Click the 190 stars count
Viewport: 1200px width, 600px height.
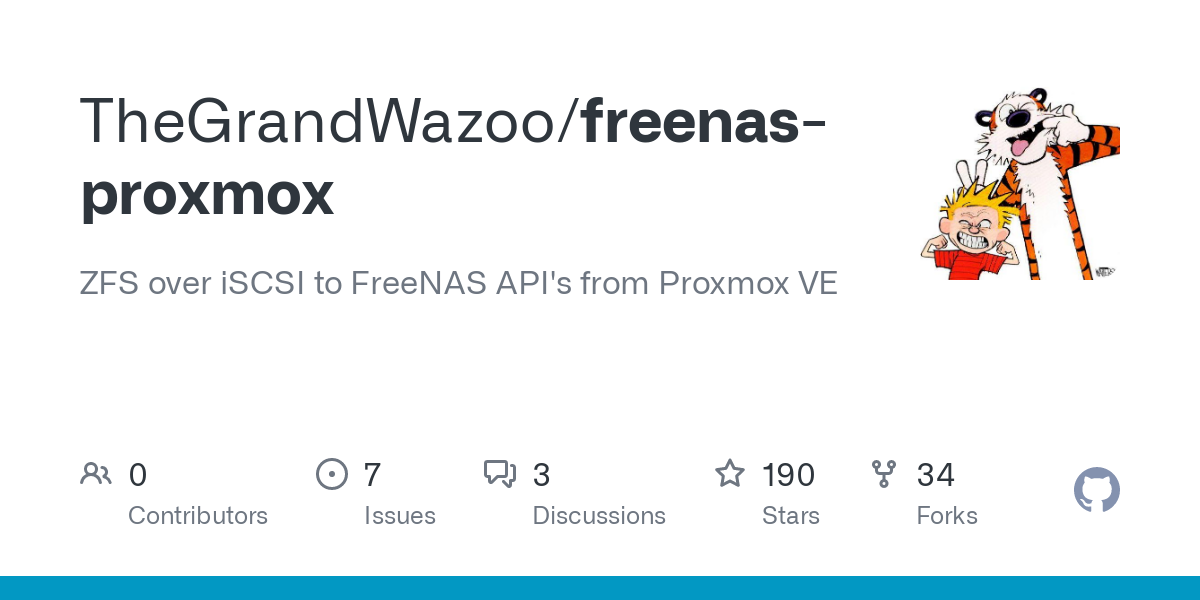[x=788, y=475]
